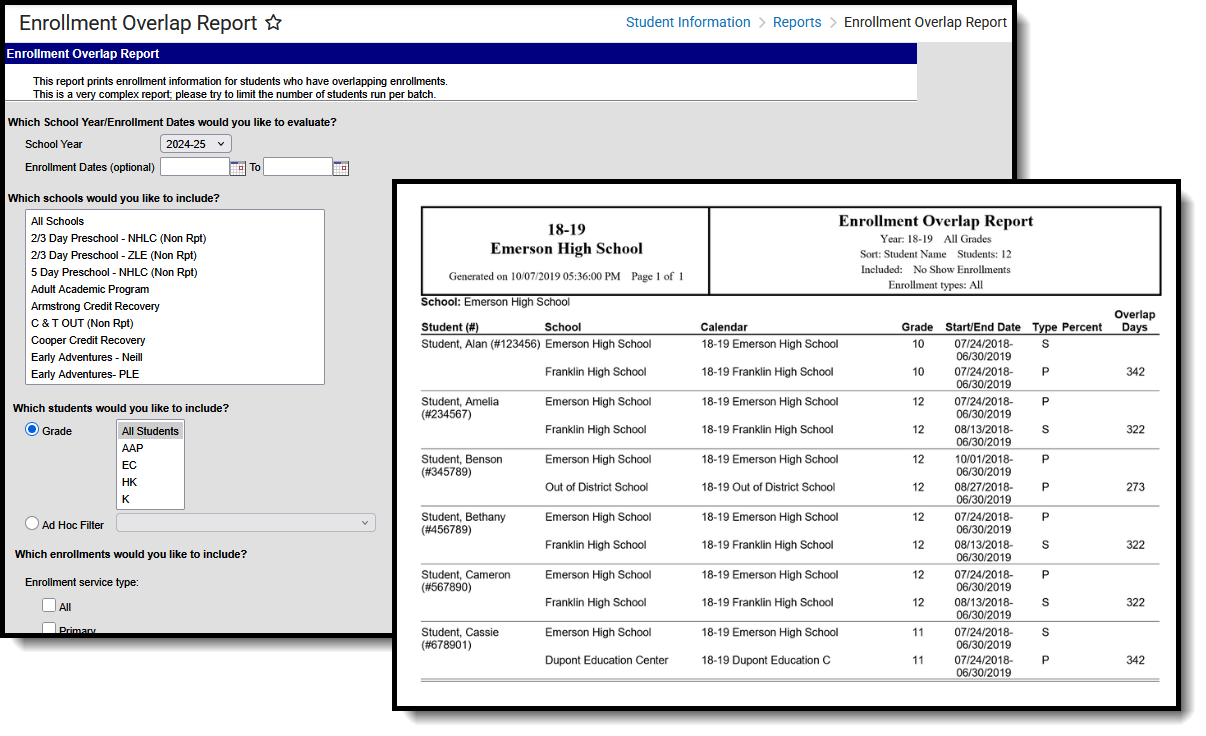Select AAP grade option
Viewport: 1206px width, 736px height.
[150, 448]
